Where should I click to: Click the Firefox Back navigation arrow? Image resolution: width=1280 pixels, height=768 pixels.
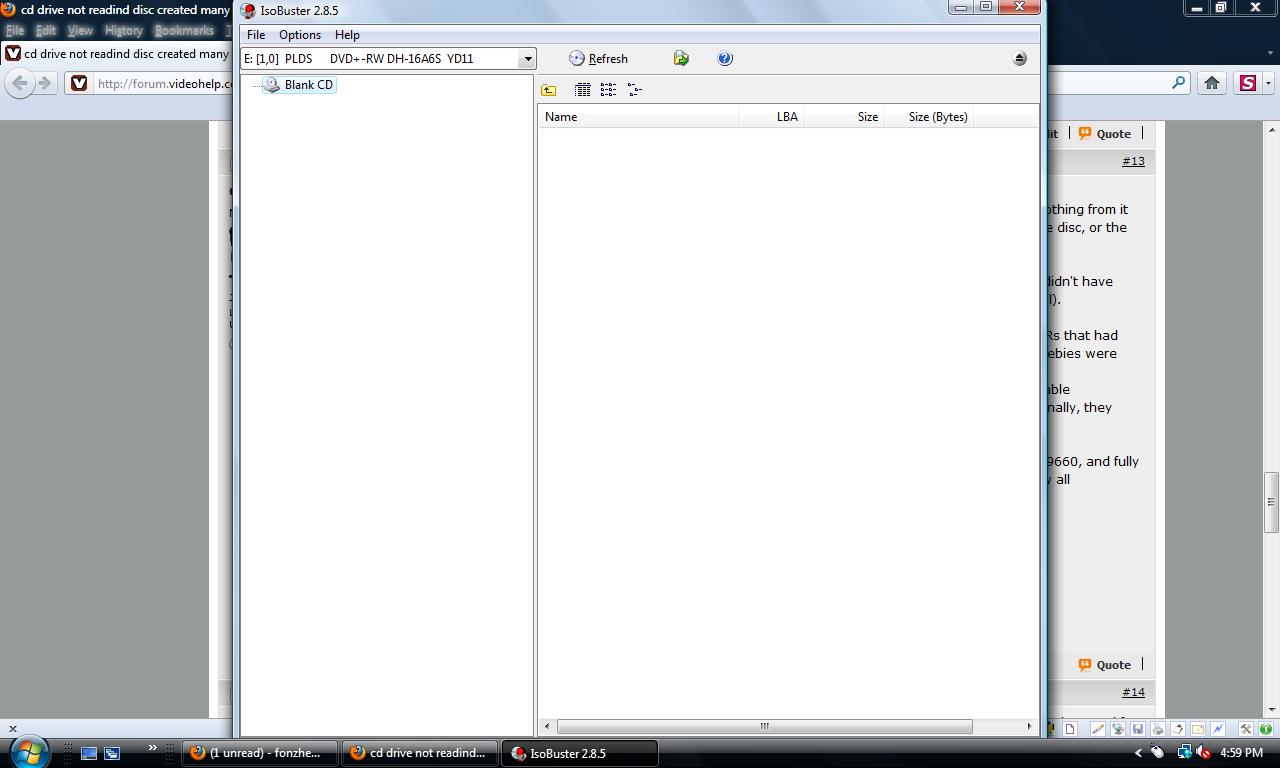pos(19,83)
